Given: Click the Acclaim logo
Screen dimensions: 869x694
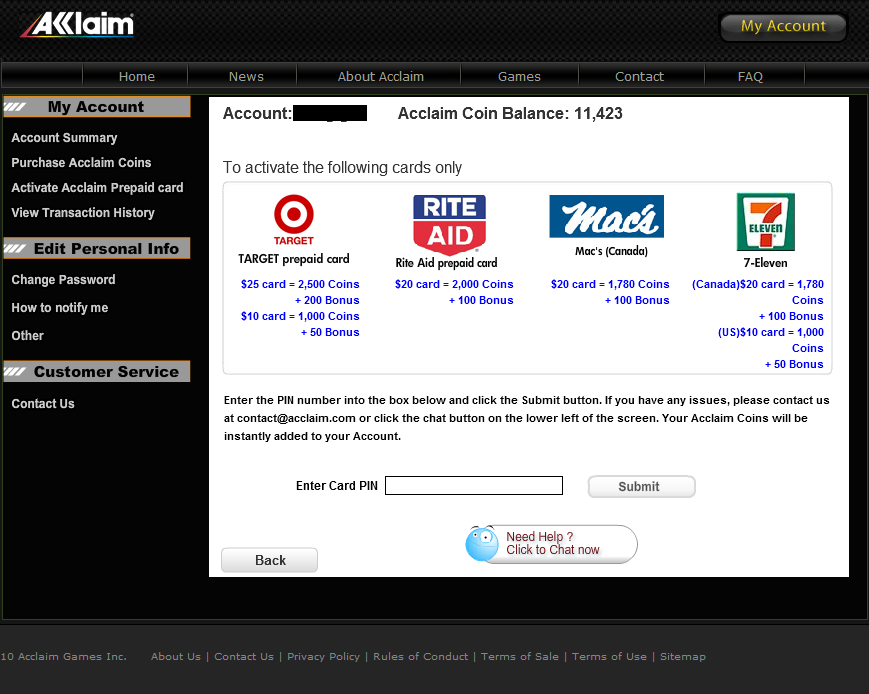Looking at the screenshot, I should (x=78, y=25).
